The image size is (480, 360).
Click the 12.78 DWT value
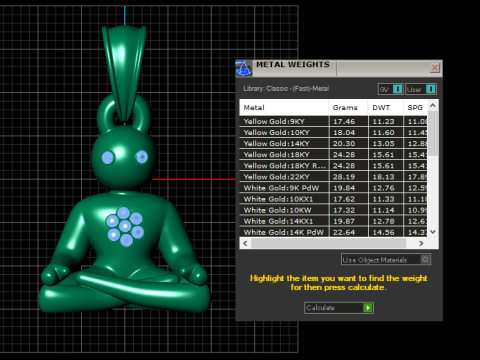[383, 221]
